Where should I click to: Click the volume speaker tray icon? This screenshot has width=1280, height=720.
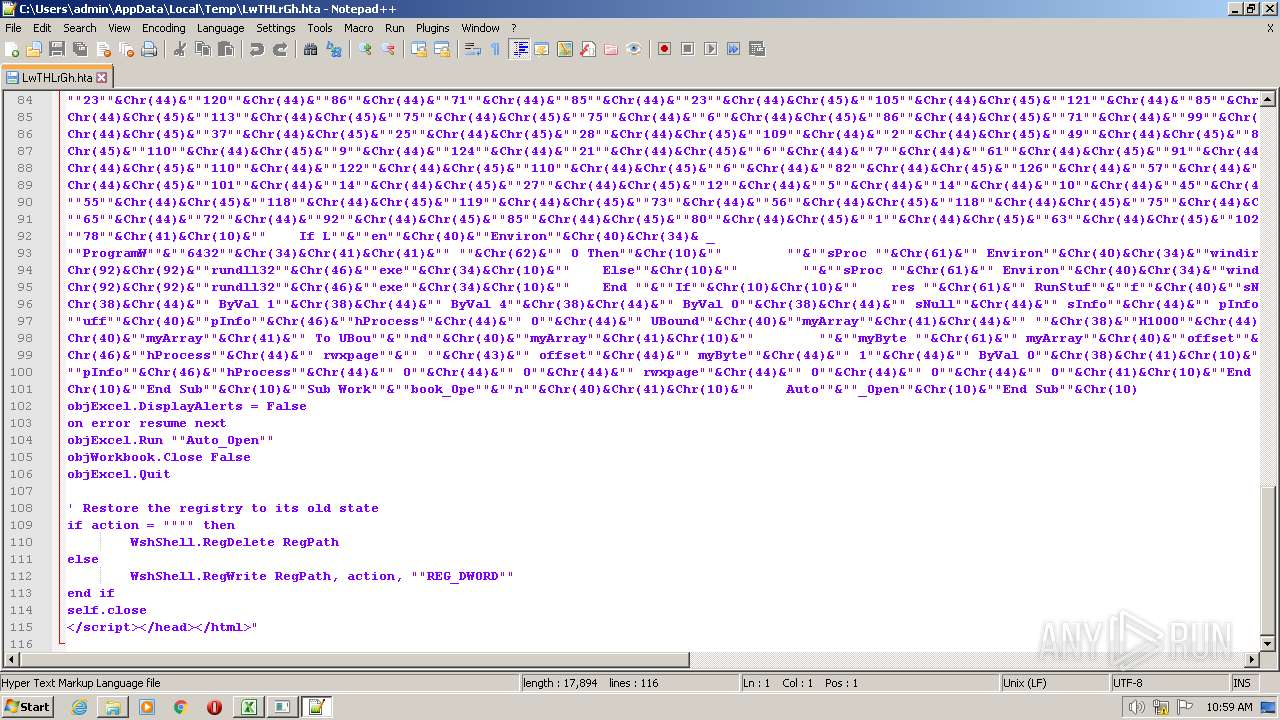1136,707
